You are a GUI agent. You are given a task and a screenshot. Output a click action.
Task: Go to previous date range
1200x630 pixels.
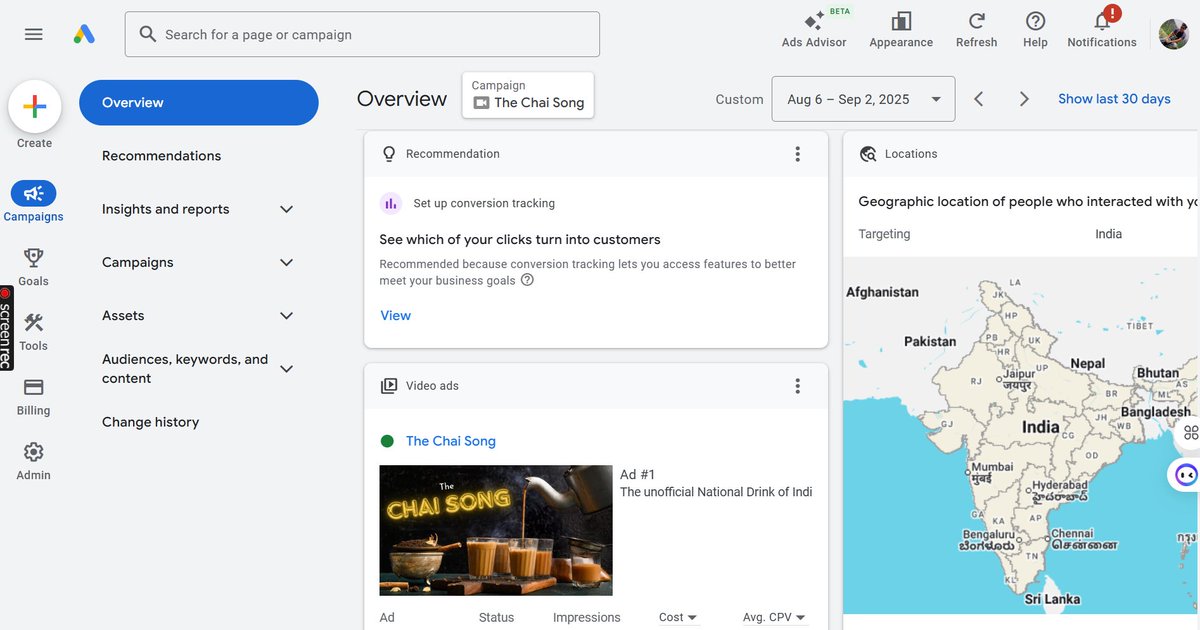pos(979,99)
